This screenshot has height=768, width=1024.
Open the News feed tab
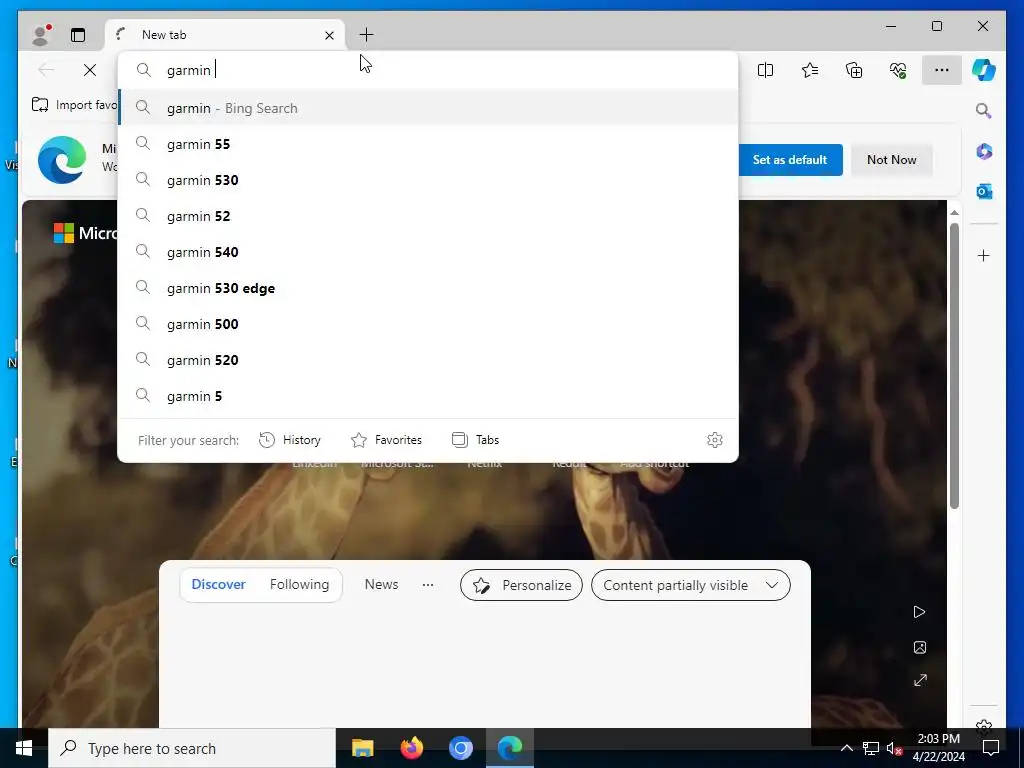click(381, 584)
